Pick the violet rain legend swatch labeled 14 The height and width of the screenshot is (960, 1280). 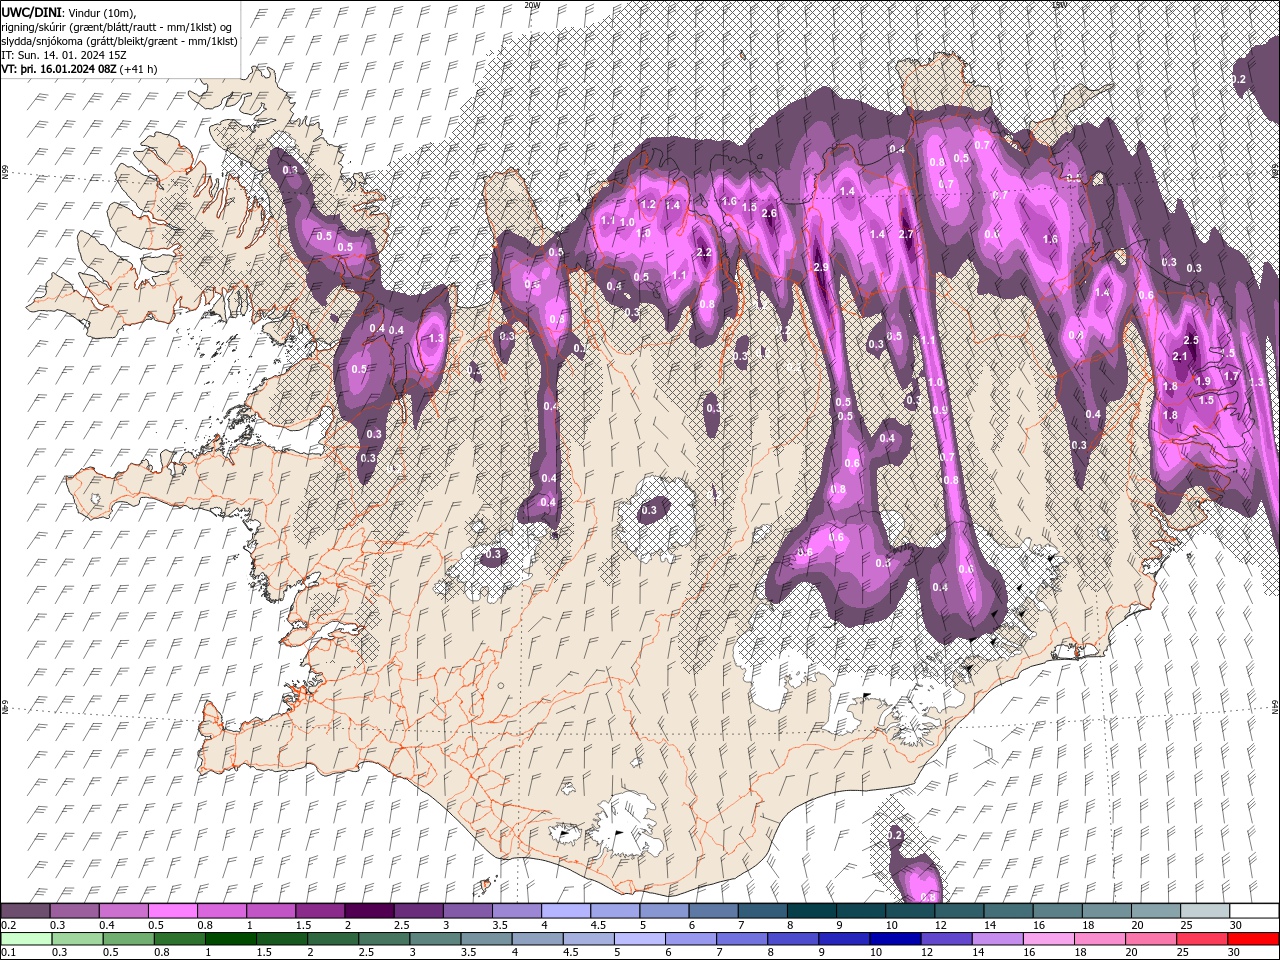click(998, 938)
